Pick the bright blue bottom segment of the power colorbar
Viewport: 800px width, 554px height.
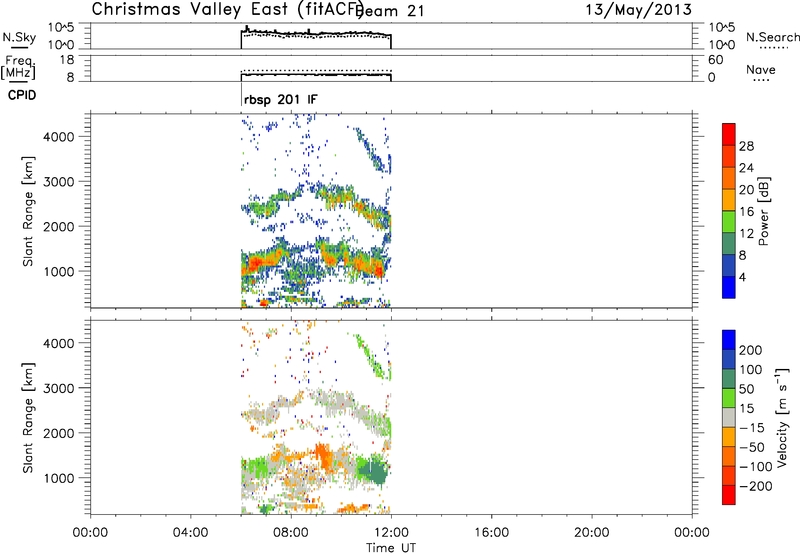(729, 287)
